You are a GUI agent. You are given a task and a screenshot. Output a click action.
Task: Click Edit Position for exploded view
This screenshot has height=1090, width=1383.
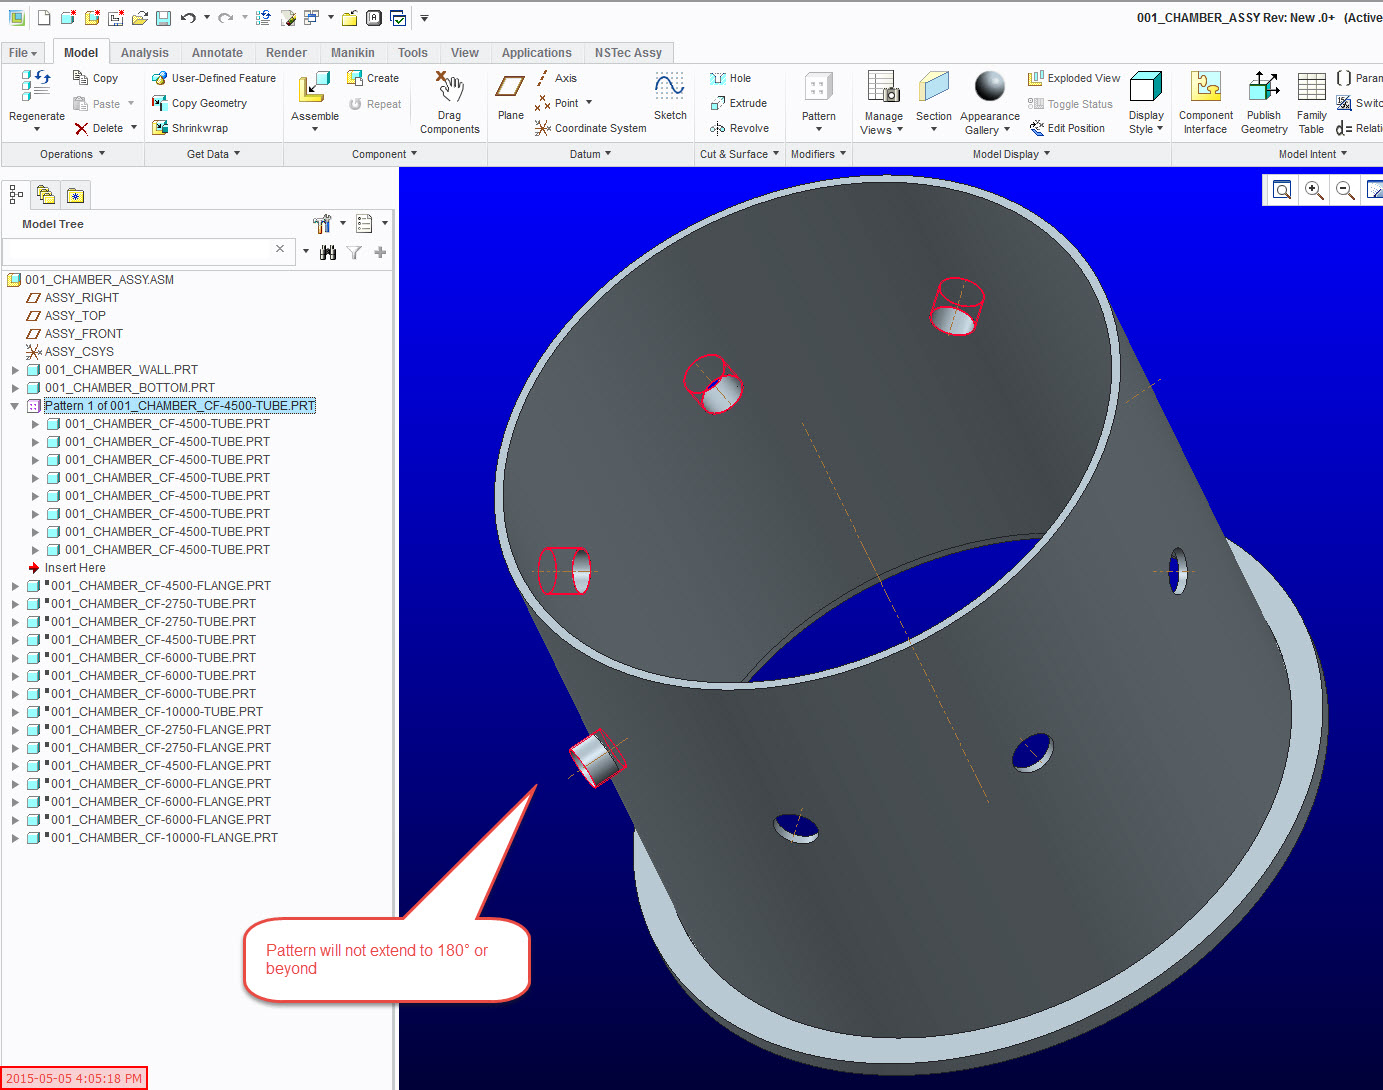[x=1067, y=128]
